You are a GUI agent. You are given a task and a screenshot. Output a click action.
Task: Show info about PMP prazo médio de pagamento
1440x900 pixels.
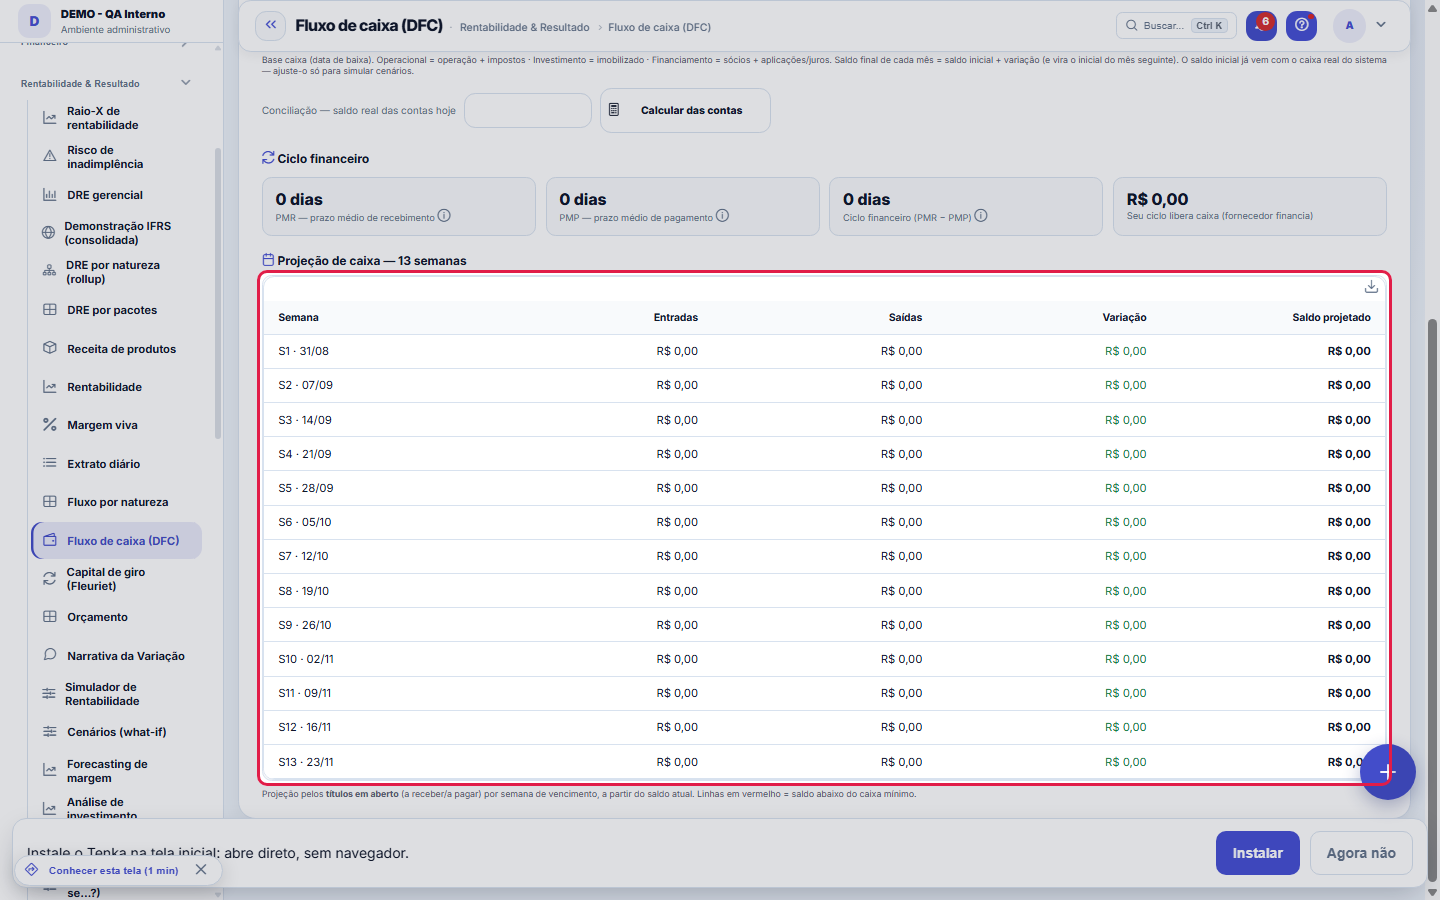[722, 216]
